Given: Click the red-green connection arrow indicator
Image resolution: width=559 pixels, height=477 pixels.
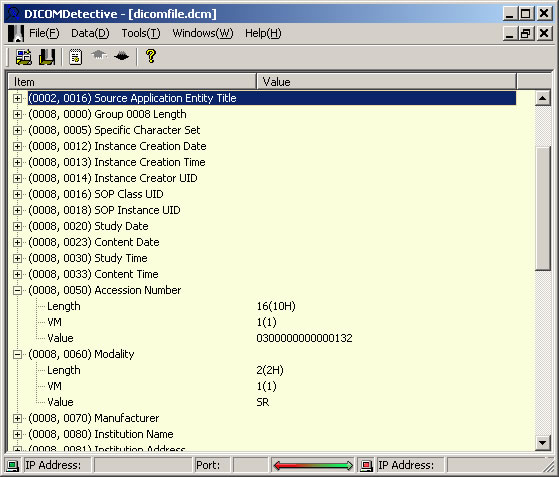Looking at the screenshot, I should pos(313,465).
